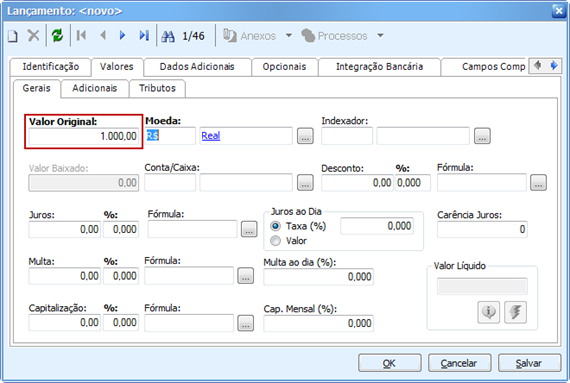
Task: Click the Desconto Fórmula field
Action: 482,182
